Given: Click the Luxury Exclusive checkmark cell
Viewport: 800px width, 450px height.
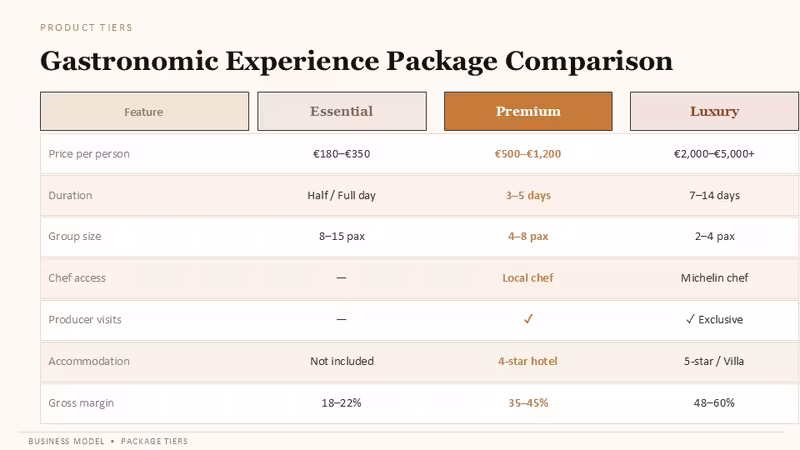Looking at the screenshot, I should (x=714, y=319).
